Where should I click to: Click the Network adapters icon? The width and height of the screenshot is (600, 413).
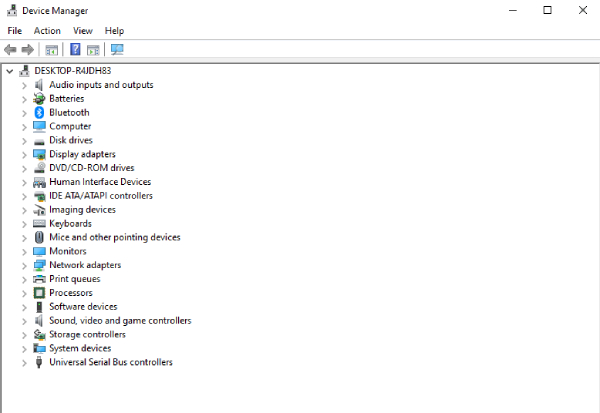(39, 265)
